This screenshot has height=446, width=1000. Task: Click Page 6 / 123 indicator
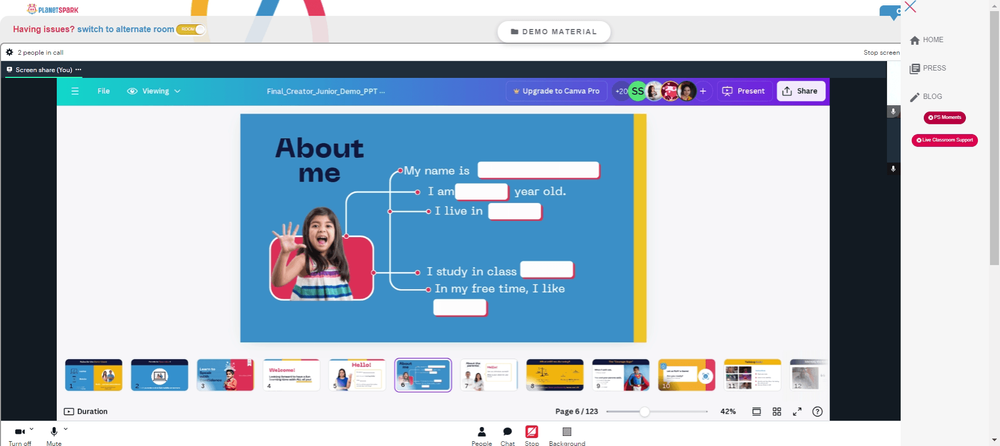click(577, 412)
